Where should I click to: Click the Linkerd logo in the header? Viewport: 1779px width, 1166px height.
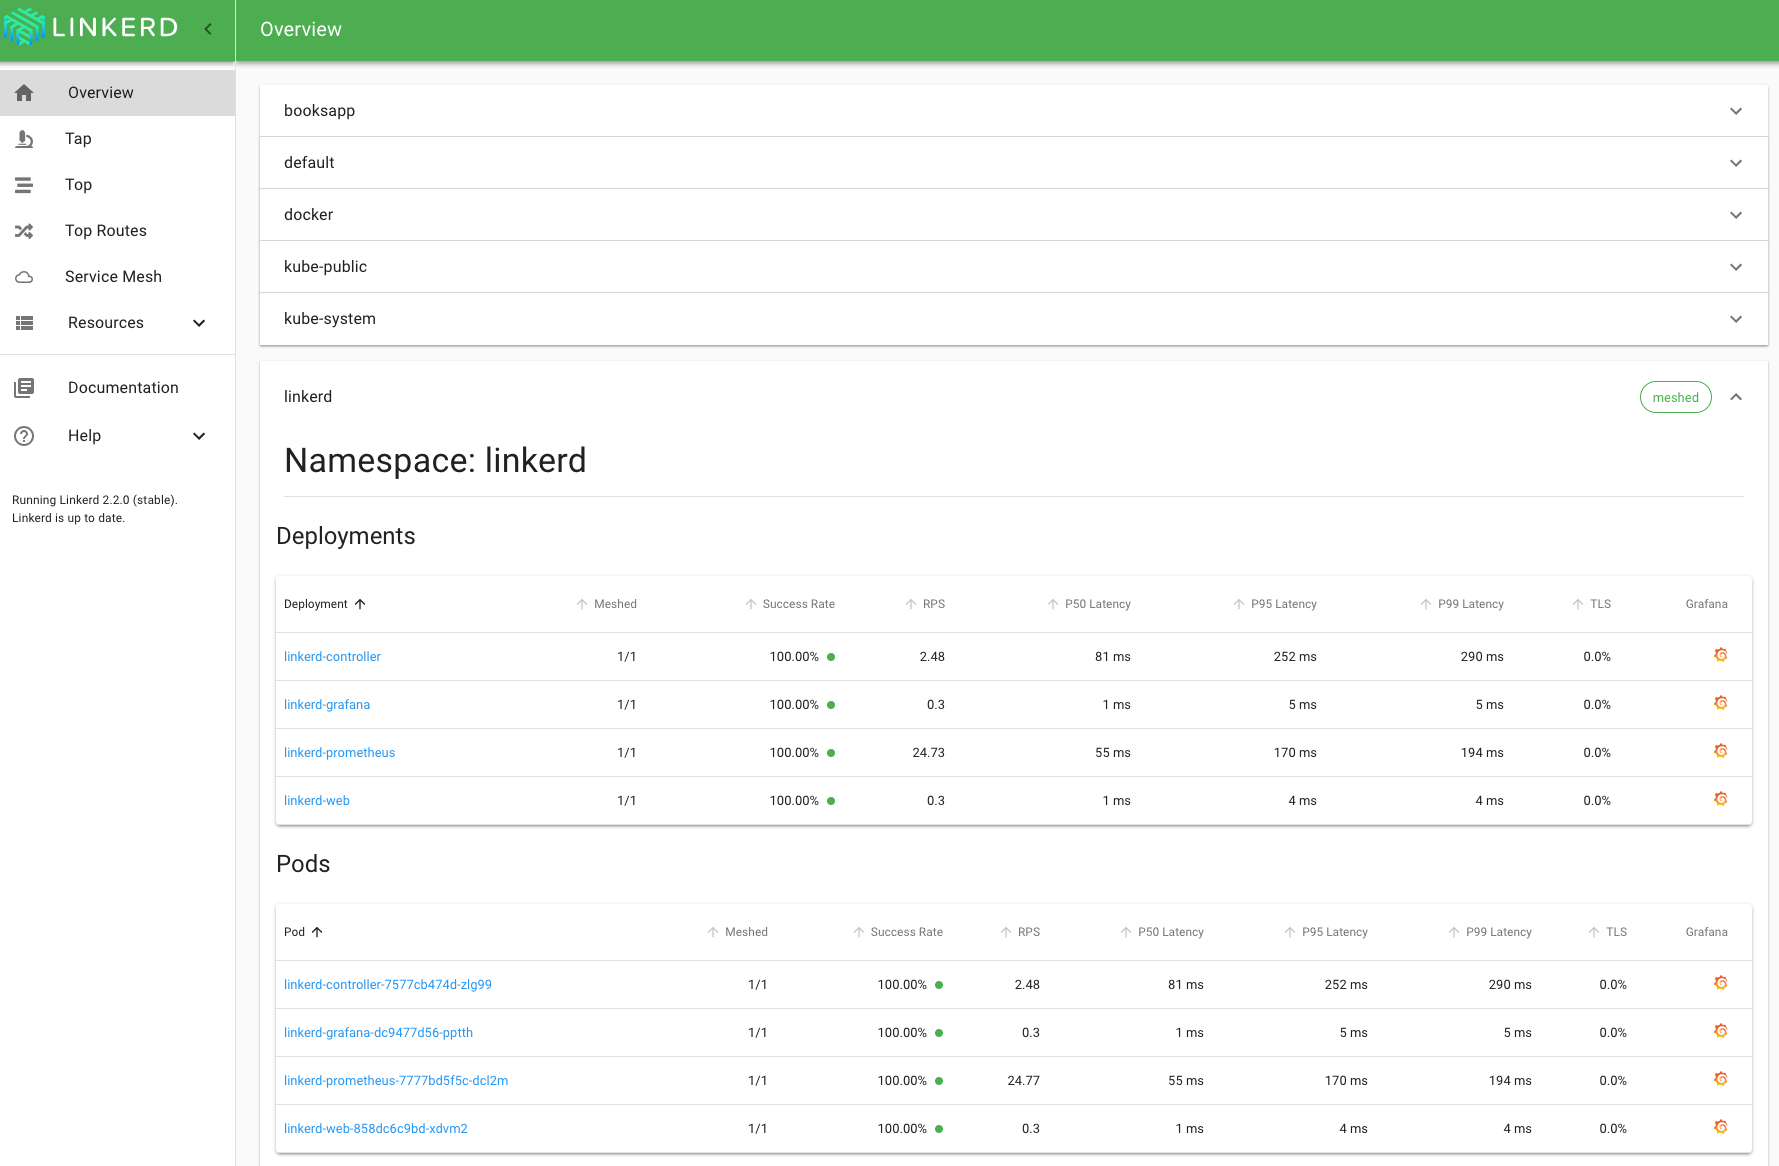pyautogui.click(x=92, y=28)
